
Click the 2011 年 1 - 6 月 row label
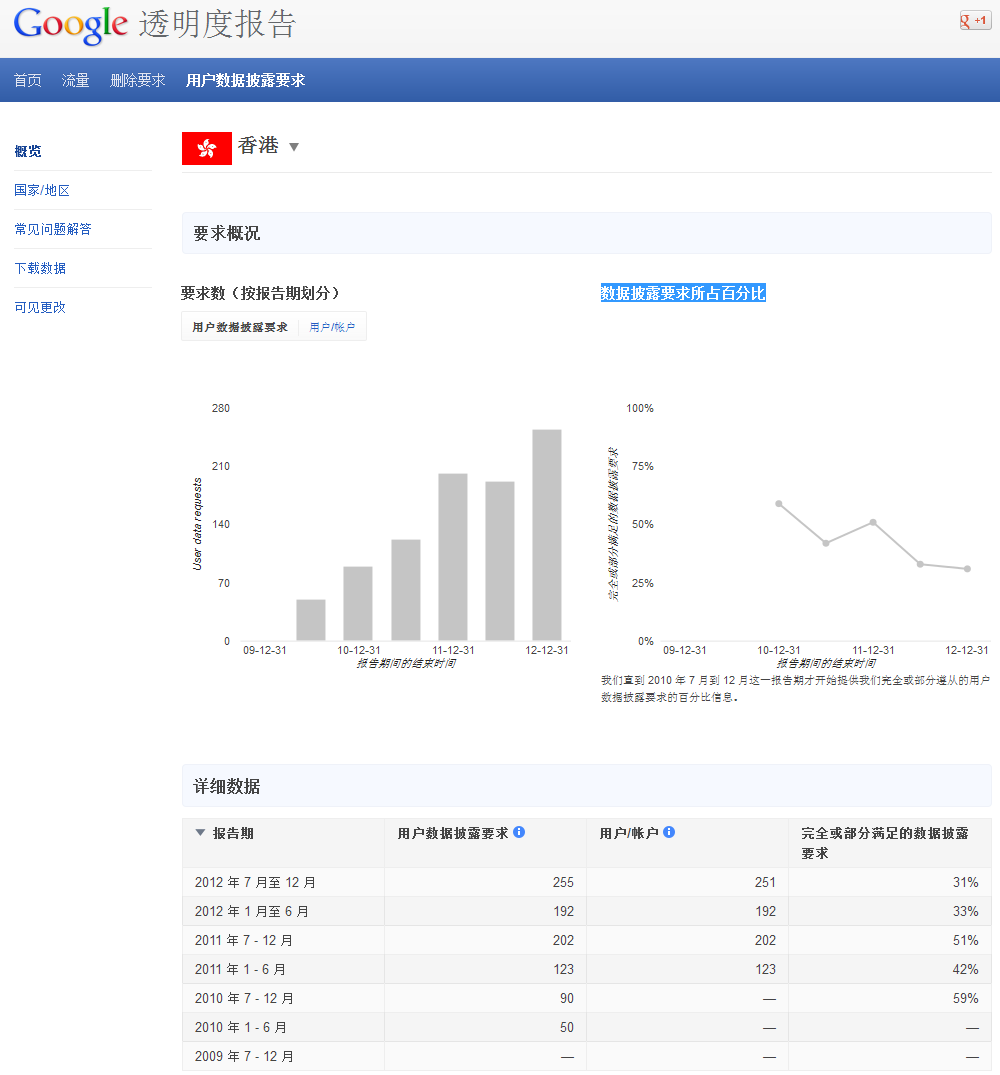[x=241, y=969]
